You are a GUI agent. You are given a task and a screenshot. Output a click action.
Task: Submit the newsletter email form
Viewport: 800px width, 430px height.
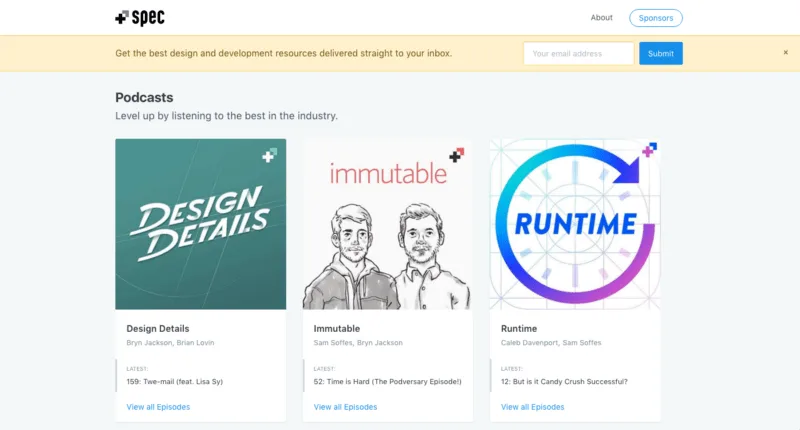pos(661,54)
